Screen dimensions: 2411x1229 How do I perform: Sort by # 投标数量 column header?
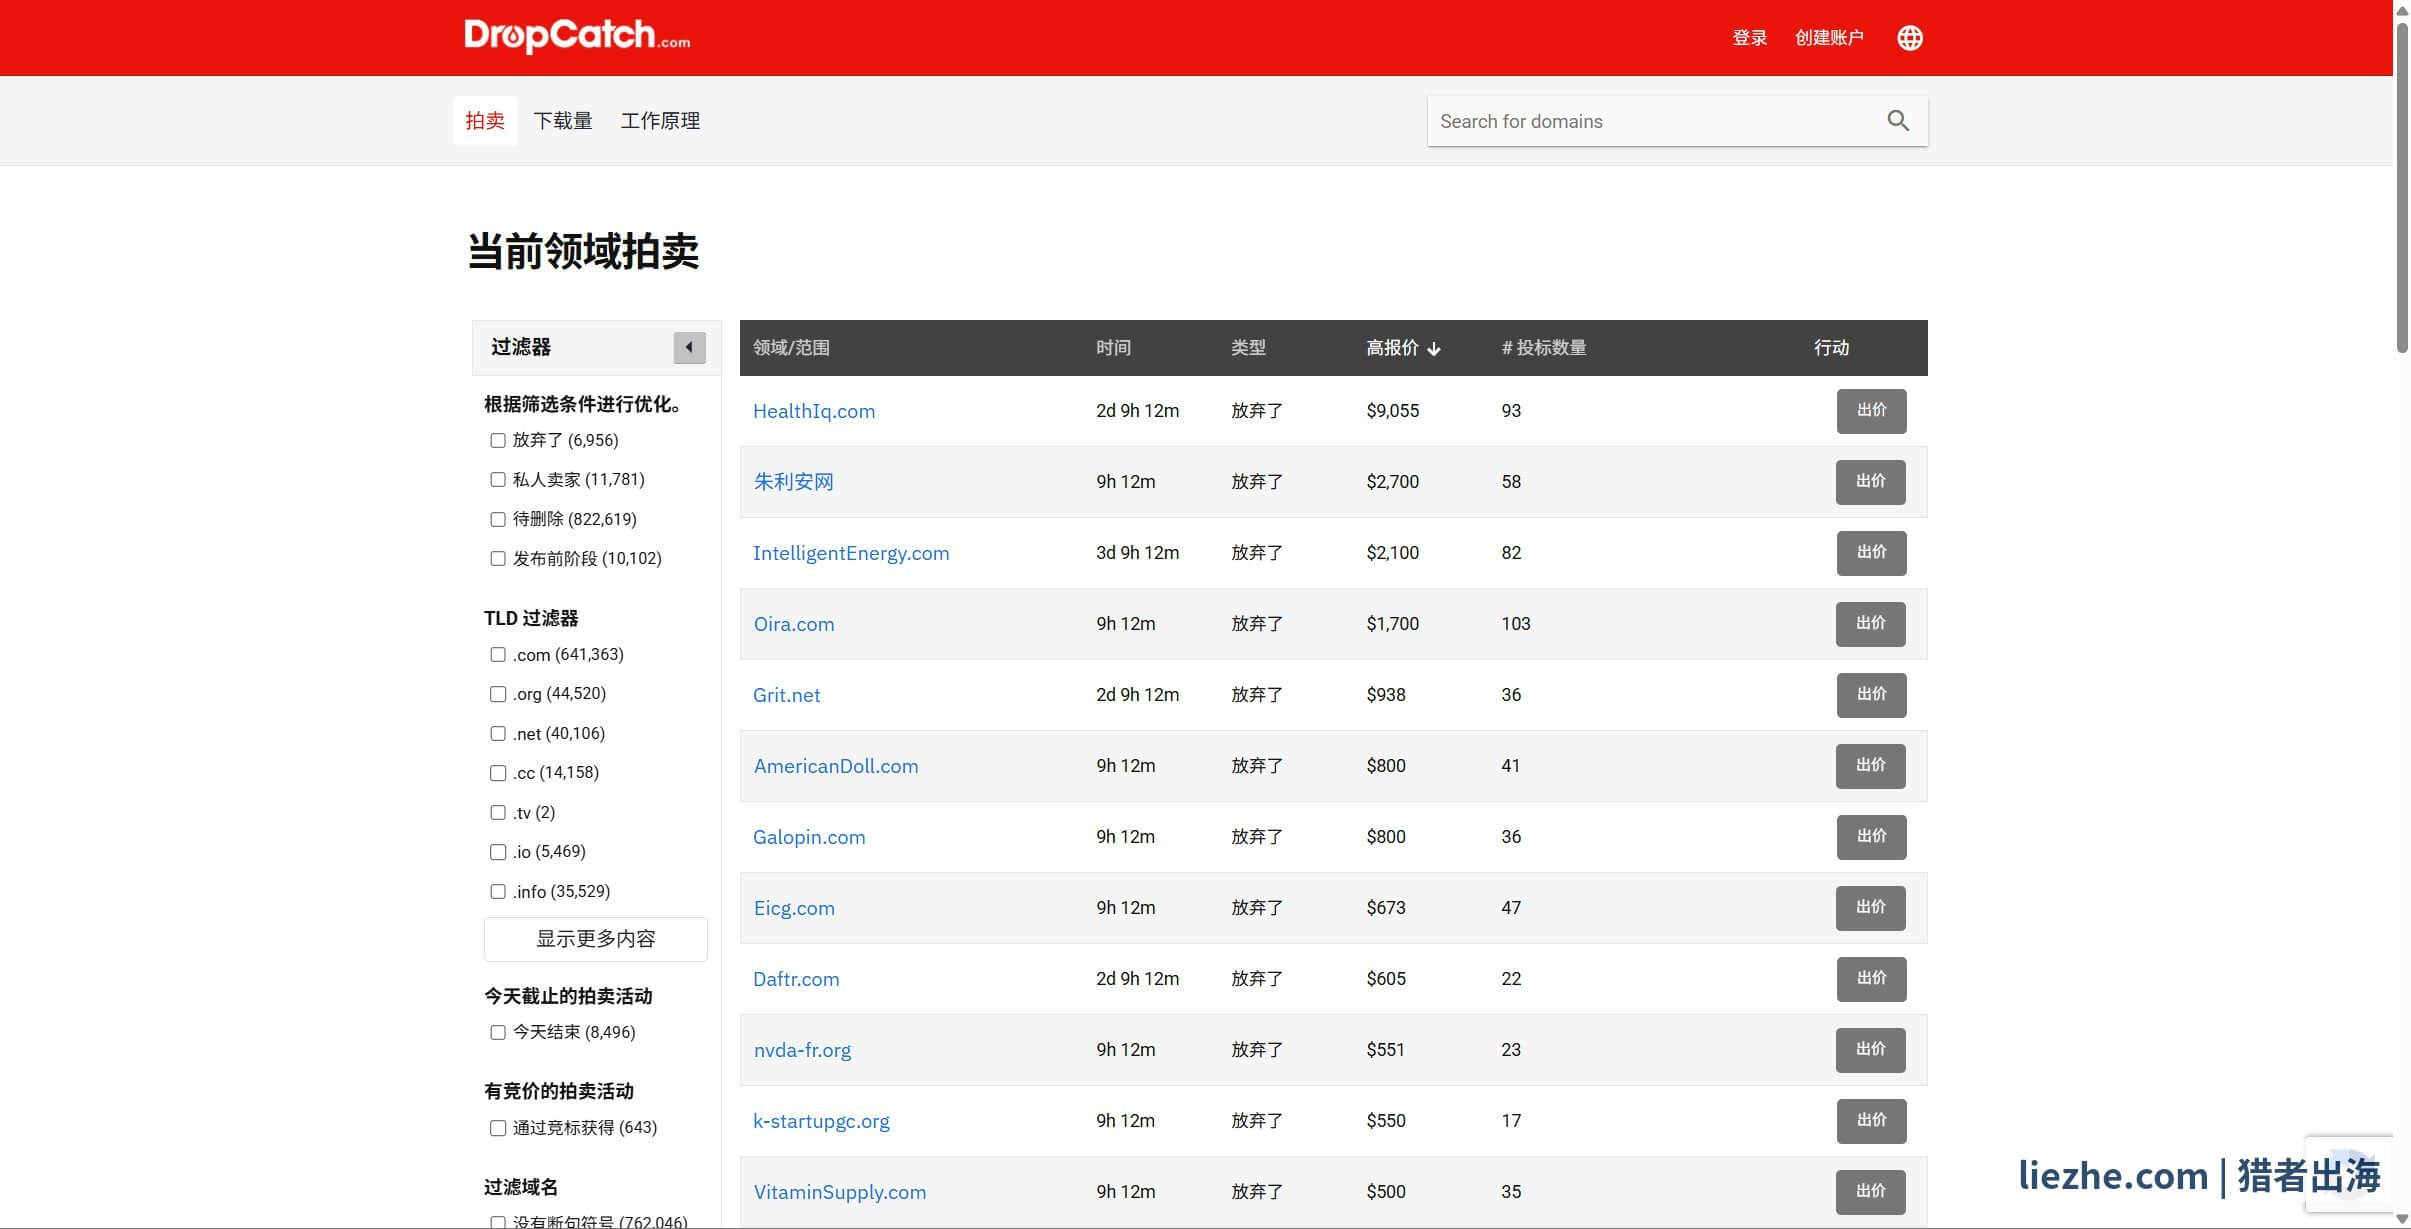(1544, 348)
